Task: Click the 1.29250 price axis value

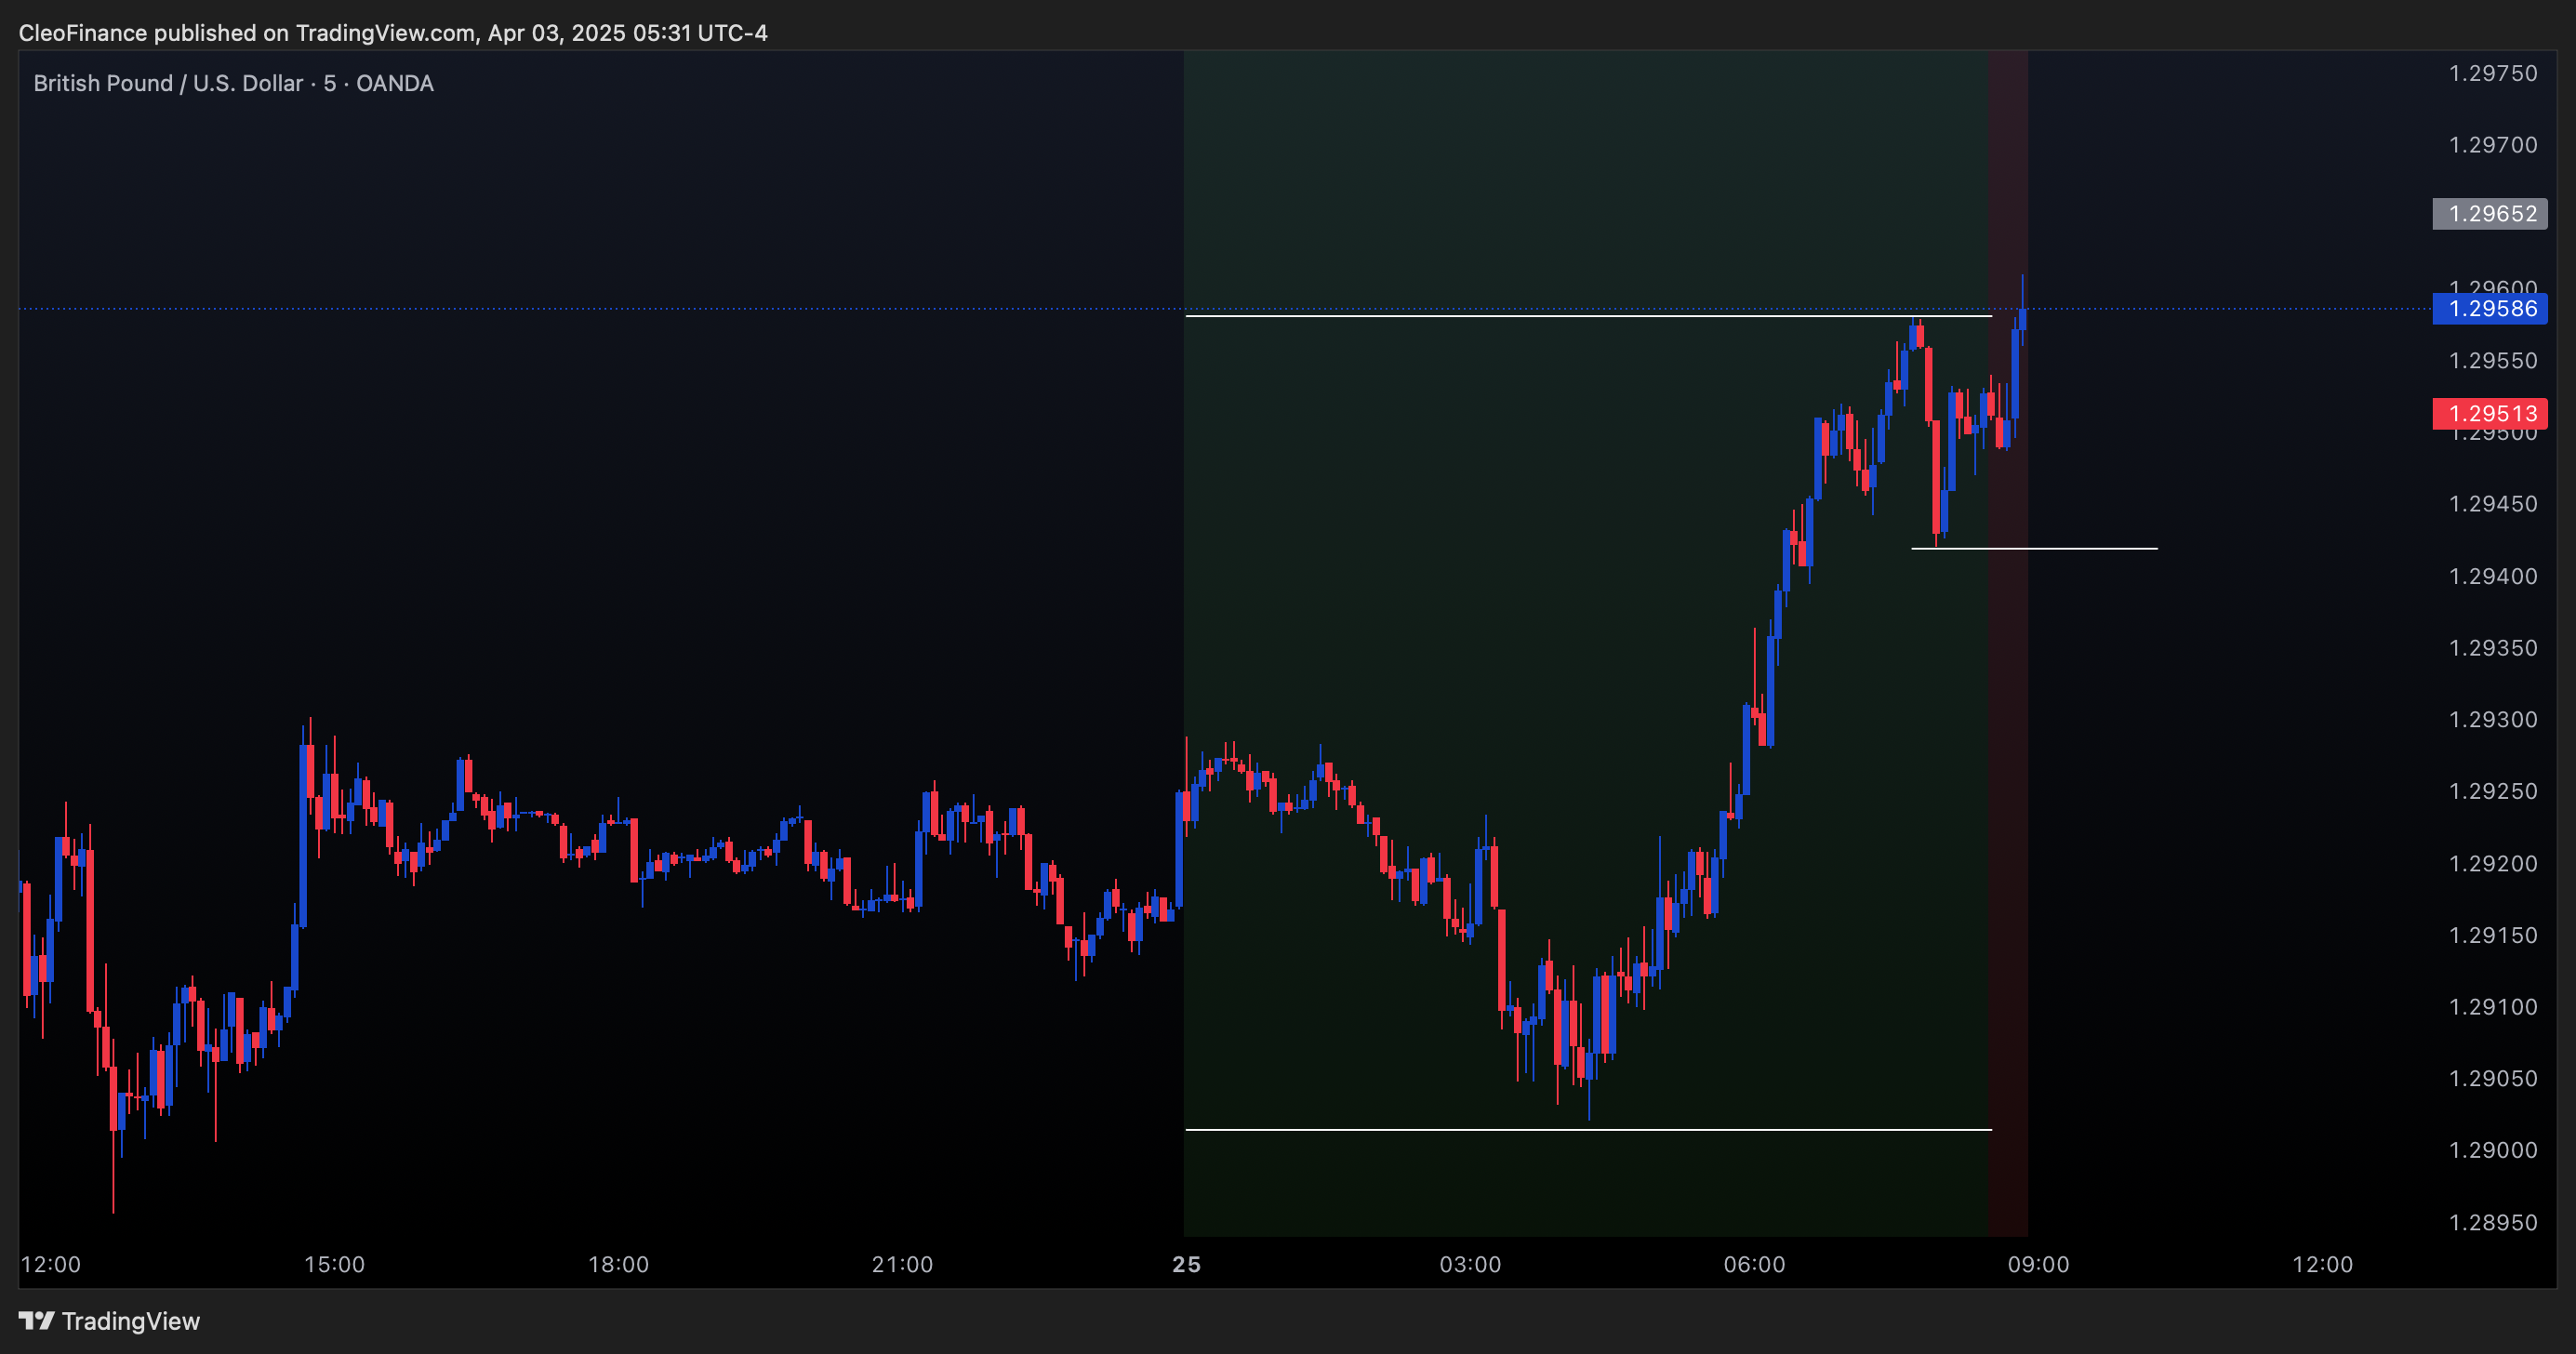Action: (2492, 791)
